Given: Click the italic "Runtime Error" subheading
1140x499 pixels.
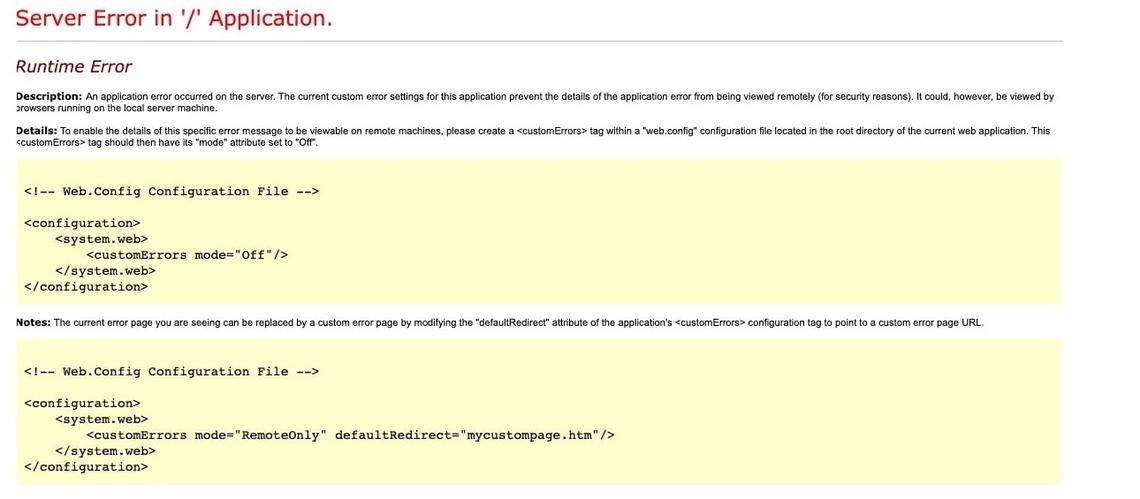Looking at the screenshot, I should click(x=73, y=67).
